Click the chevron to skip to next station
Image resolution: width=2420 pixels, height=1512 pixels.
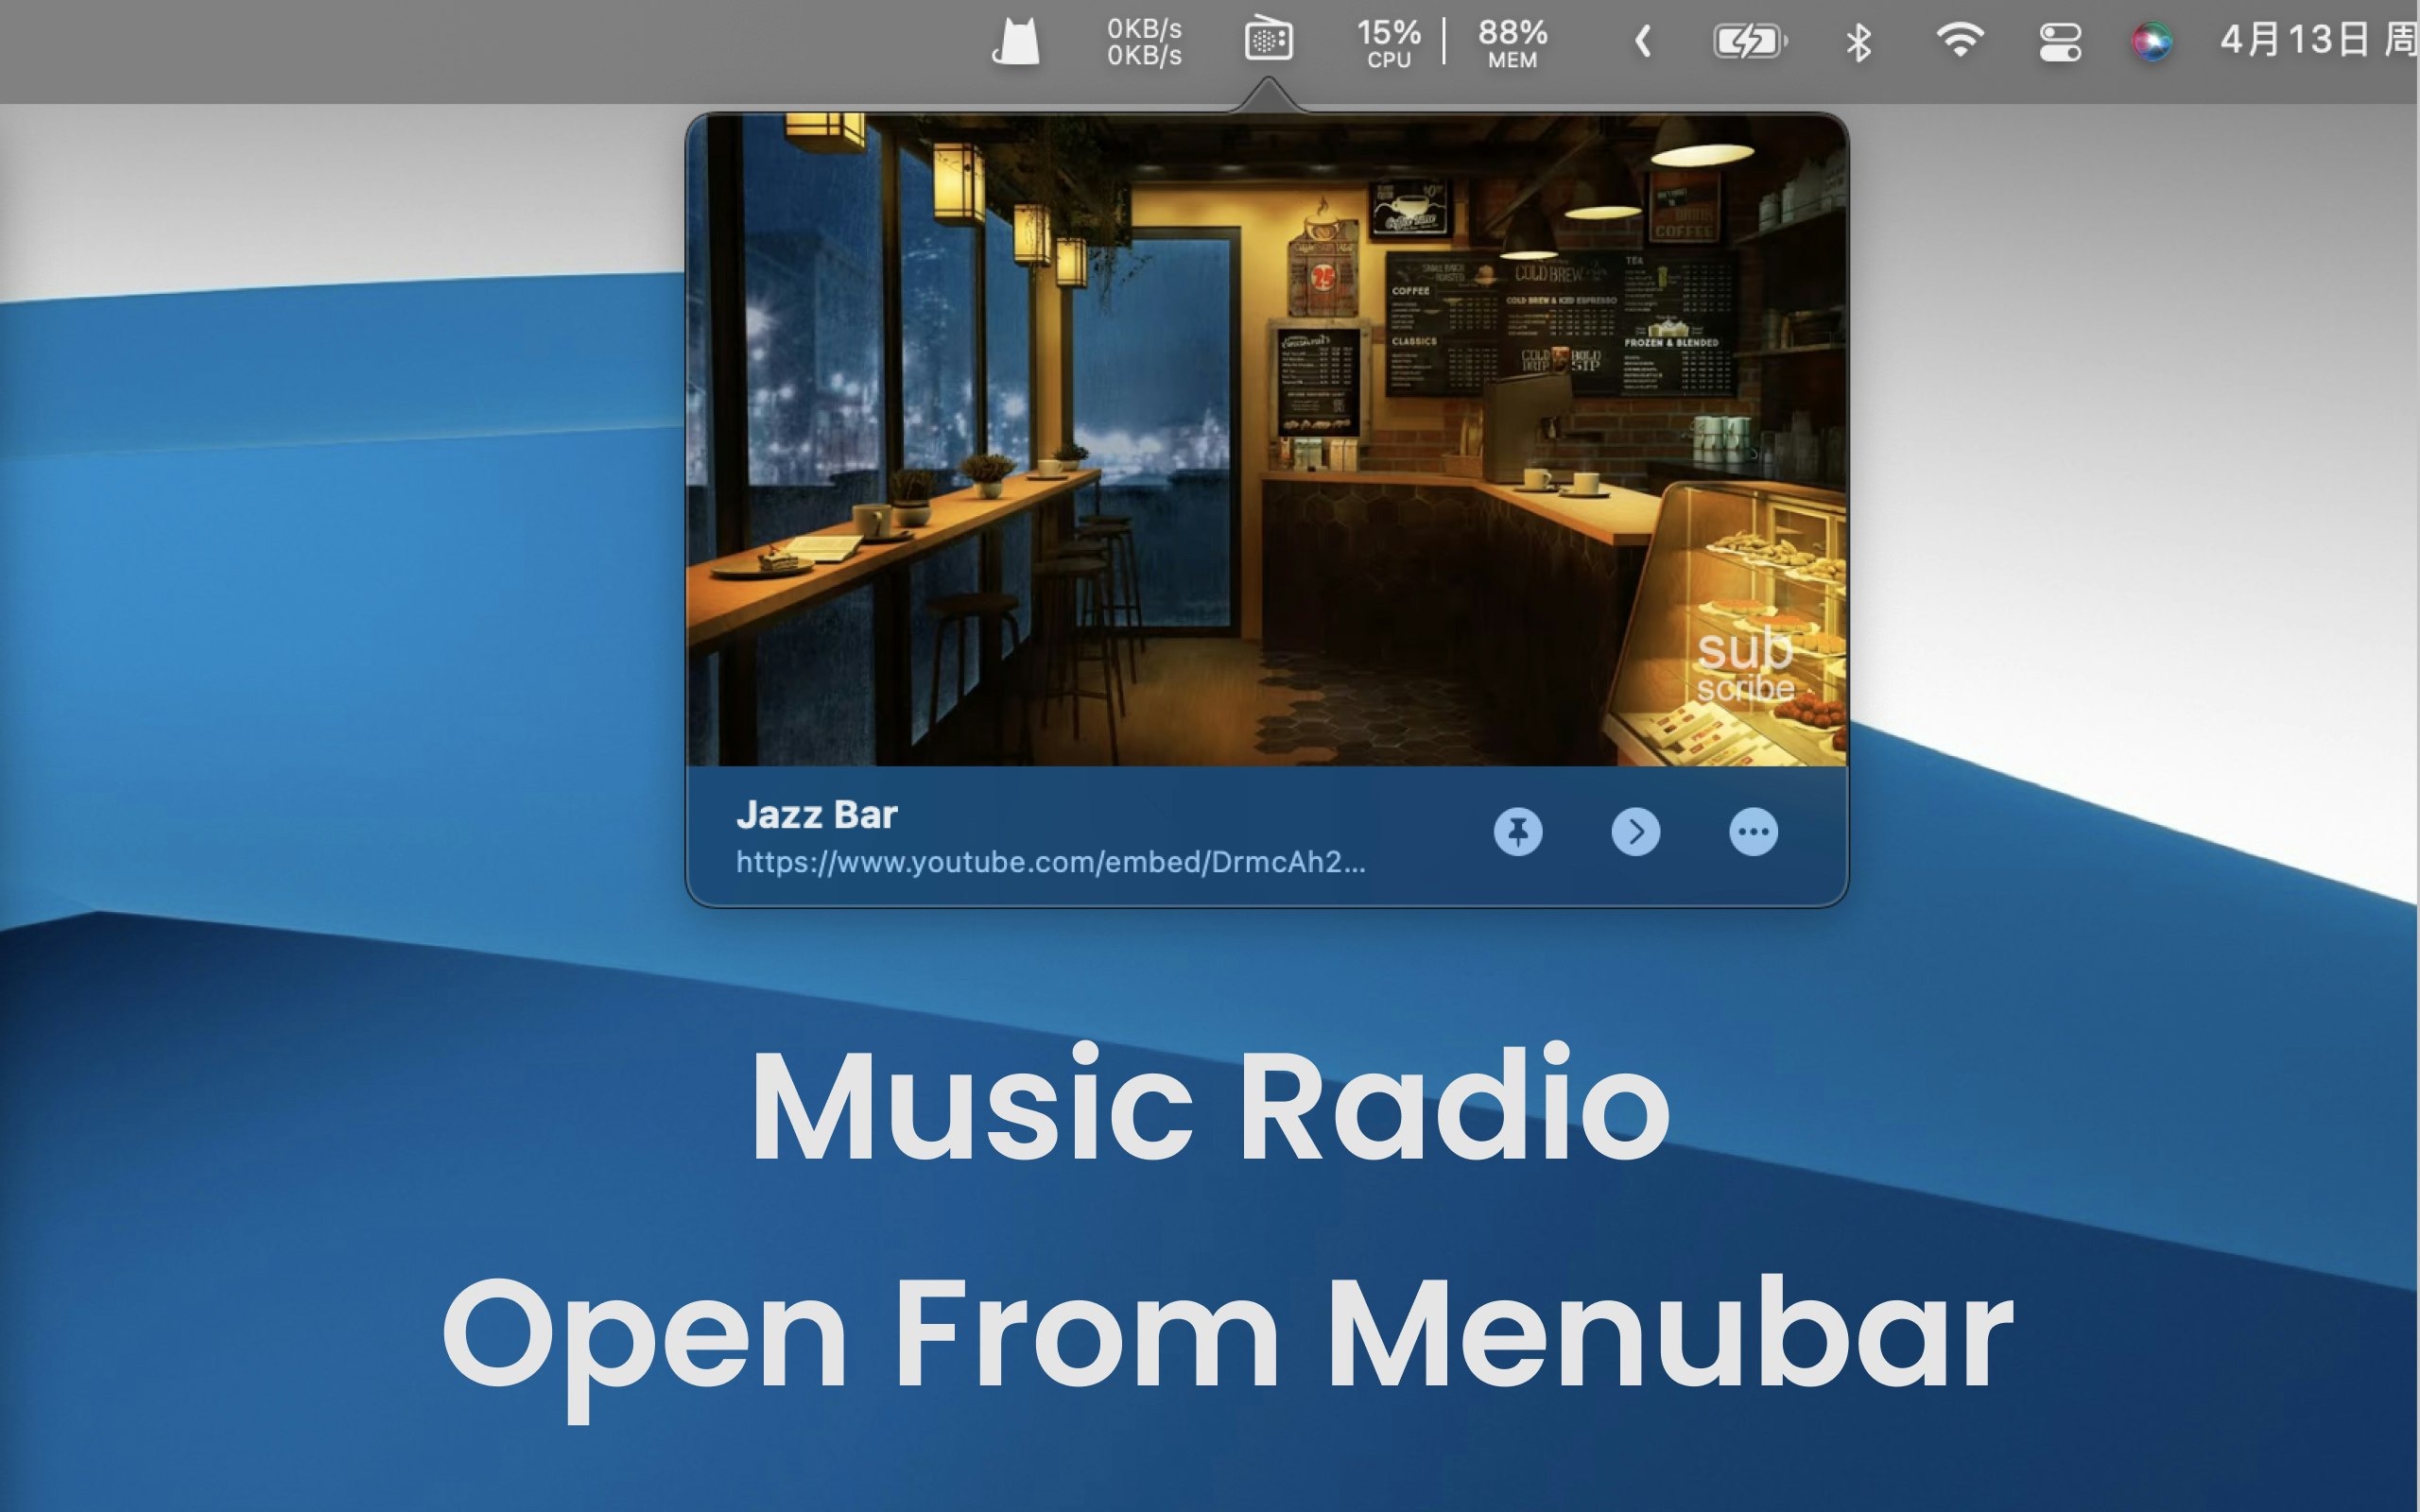pyautogui.click(x=1636, y=831)
